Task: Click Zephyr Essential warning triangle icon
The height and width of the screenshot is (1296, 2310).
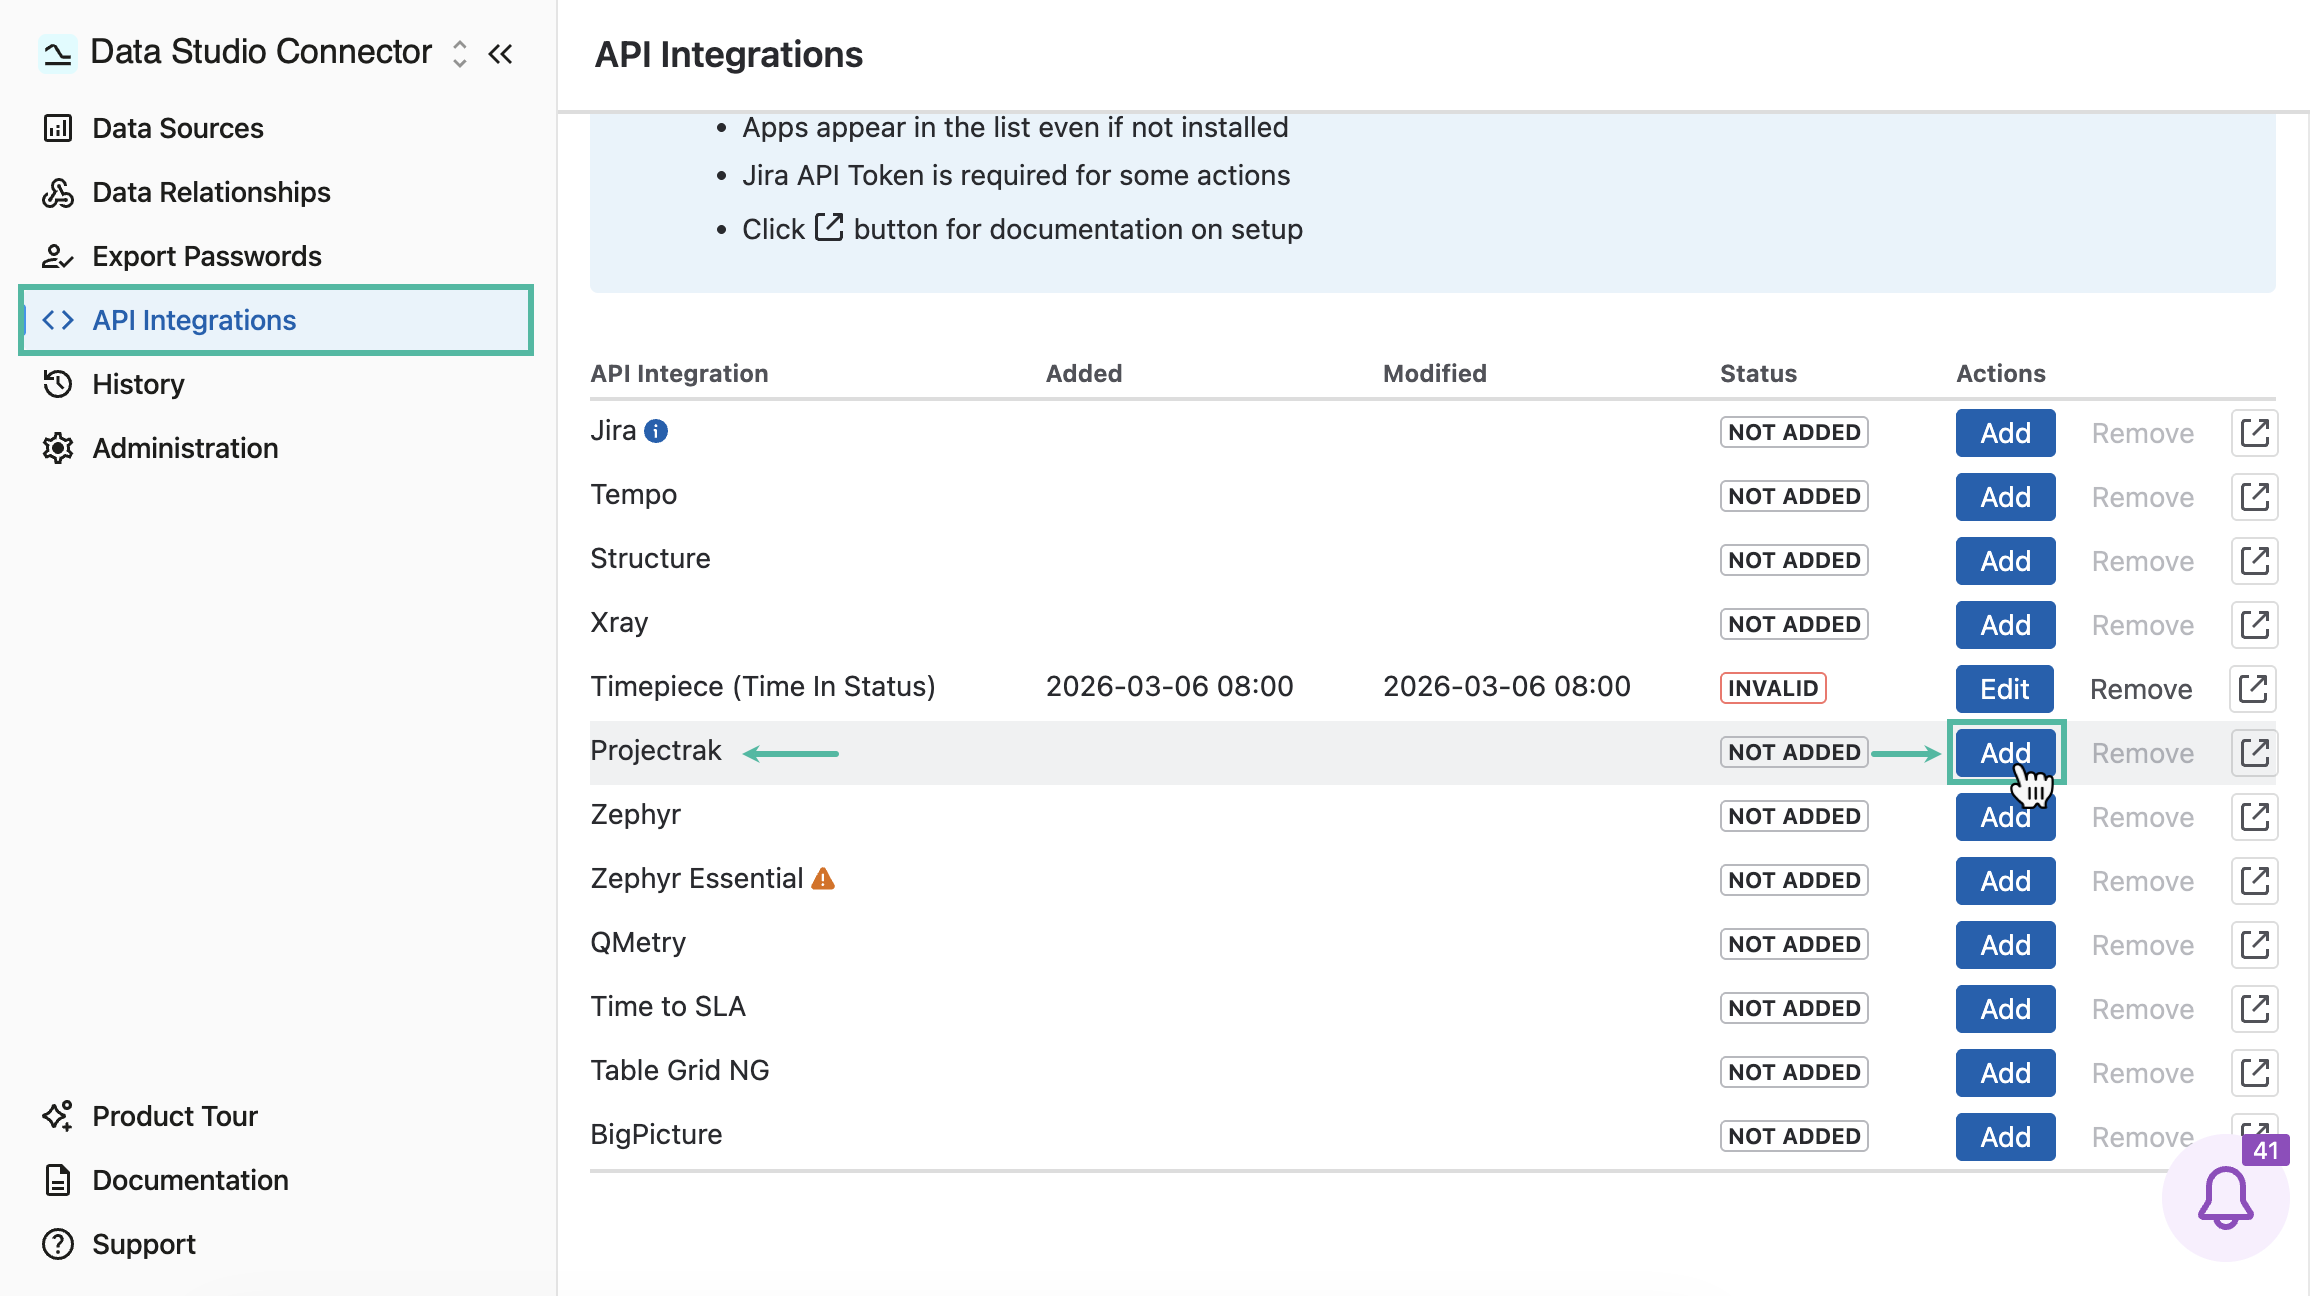Action: (x=823, y=879)
